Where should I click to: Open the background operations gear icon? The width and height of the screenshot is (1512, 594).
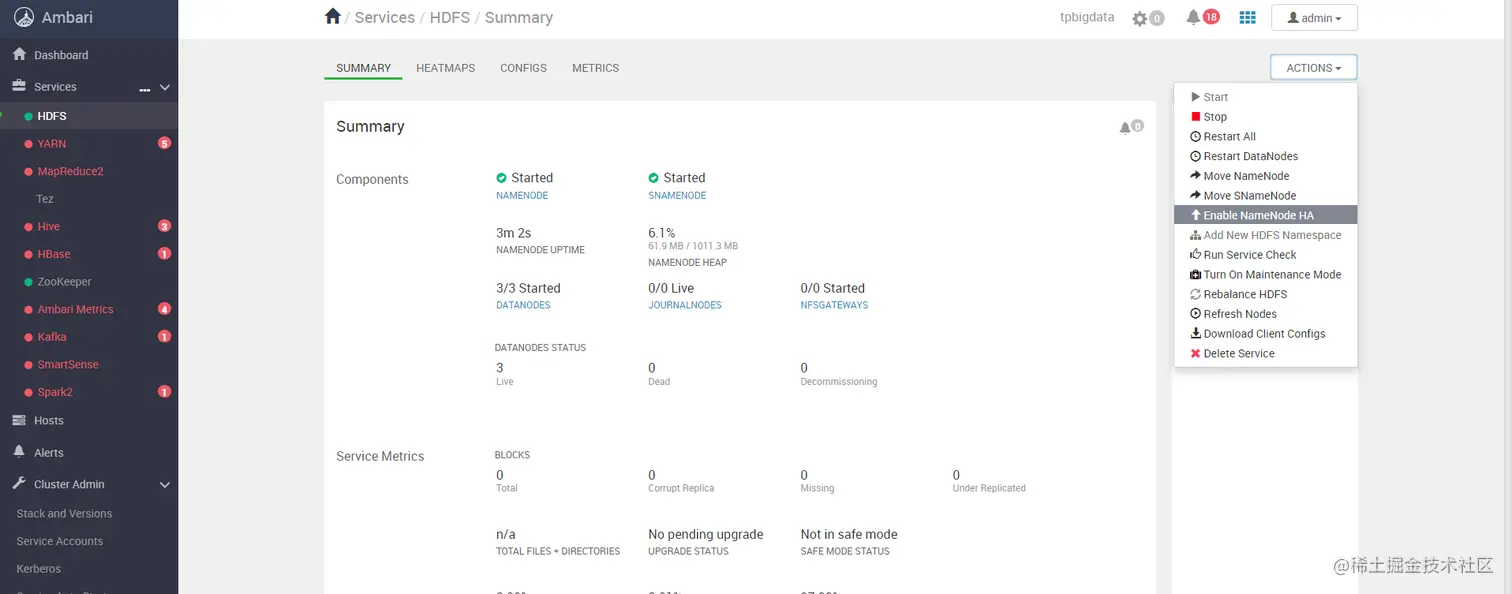[1140, 18]
